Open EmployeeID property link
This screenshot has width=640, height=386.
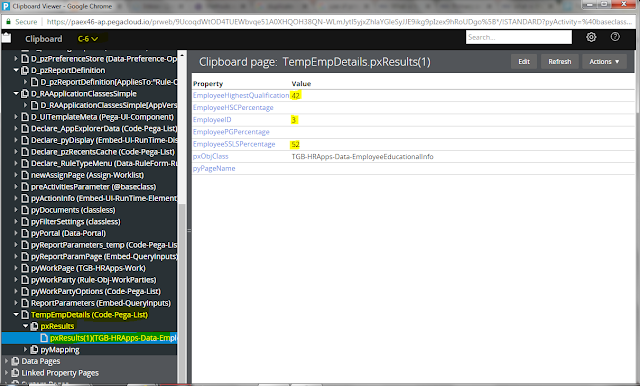click(x=212, y=120)
